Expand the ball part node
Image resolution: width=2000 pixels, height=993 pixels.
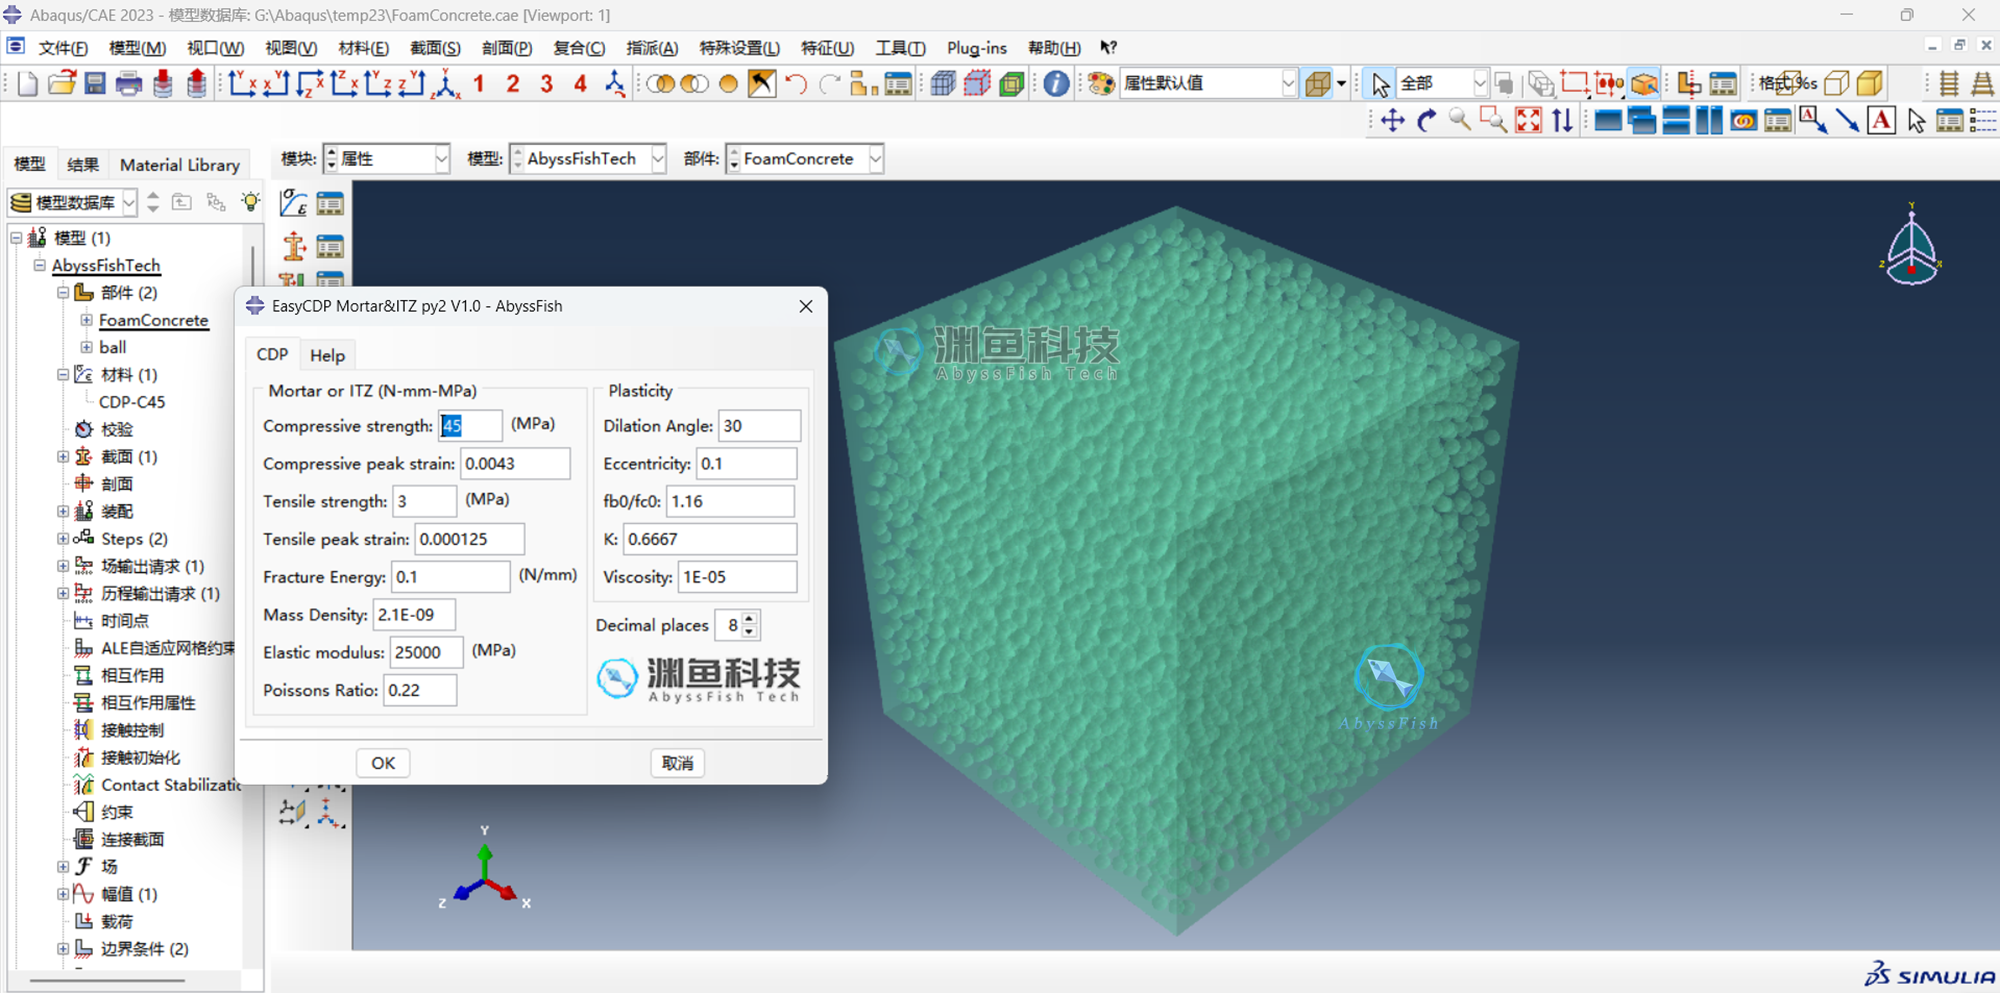coord(87,347)
